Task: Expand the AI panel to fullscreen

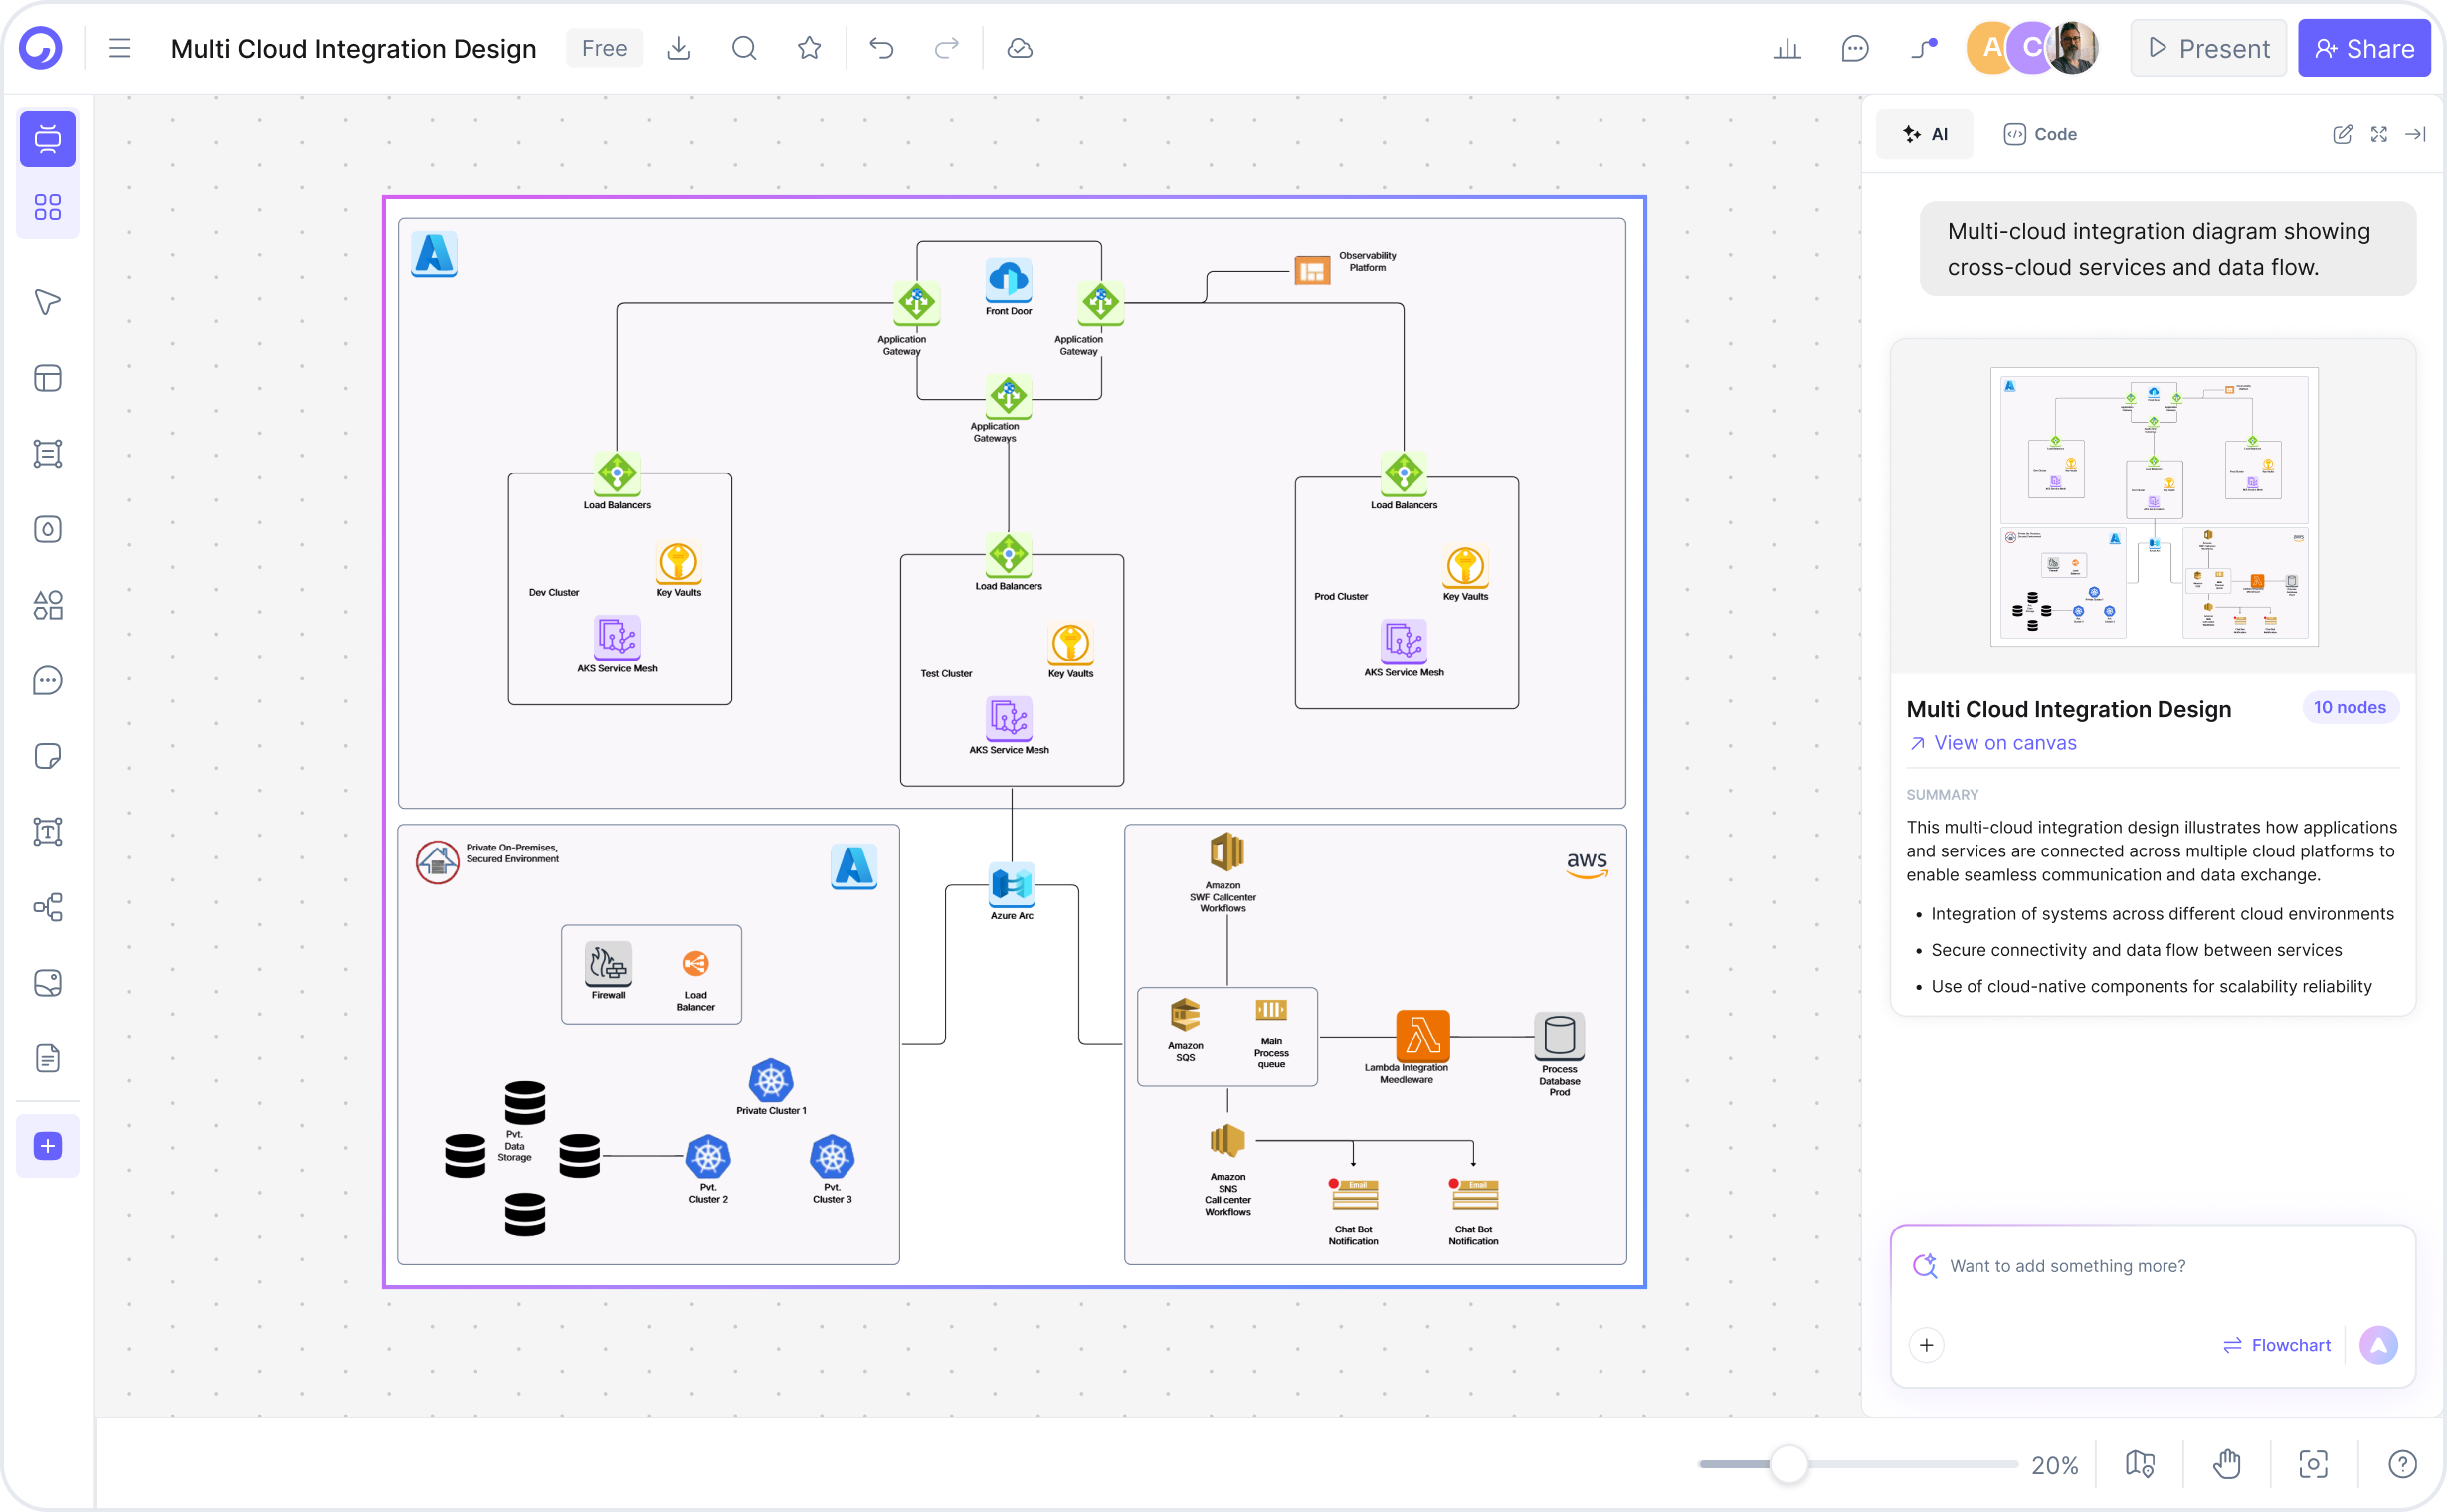Action: [x=2379, y=134]
